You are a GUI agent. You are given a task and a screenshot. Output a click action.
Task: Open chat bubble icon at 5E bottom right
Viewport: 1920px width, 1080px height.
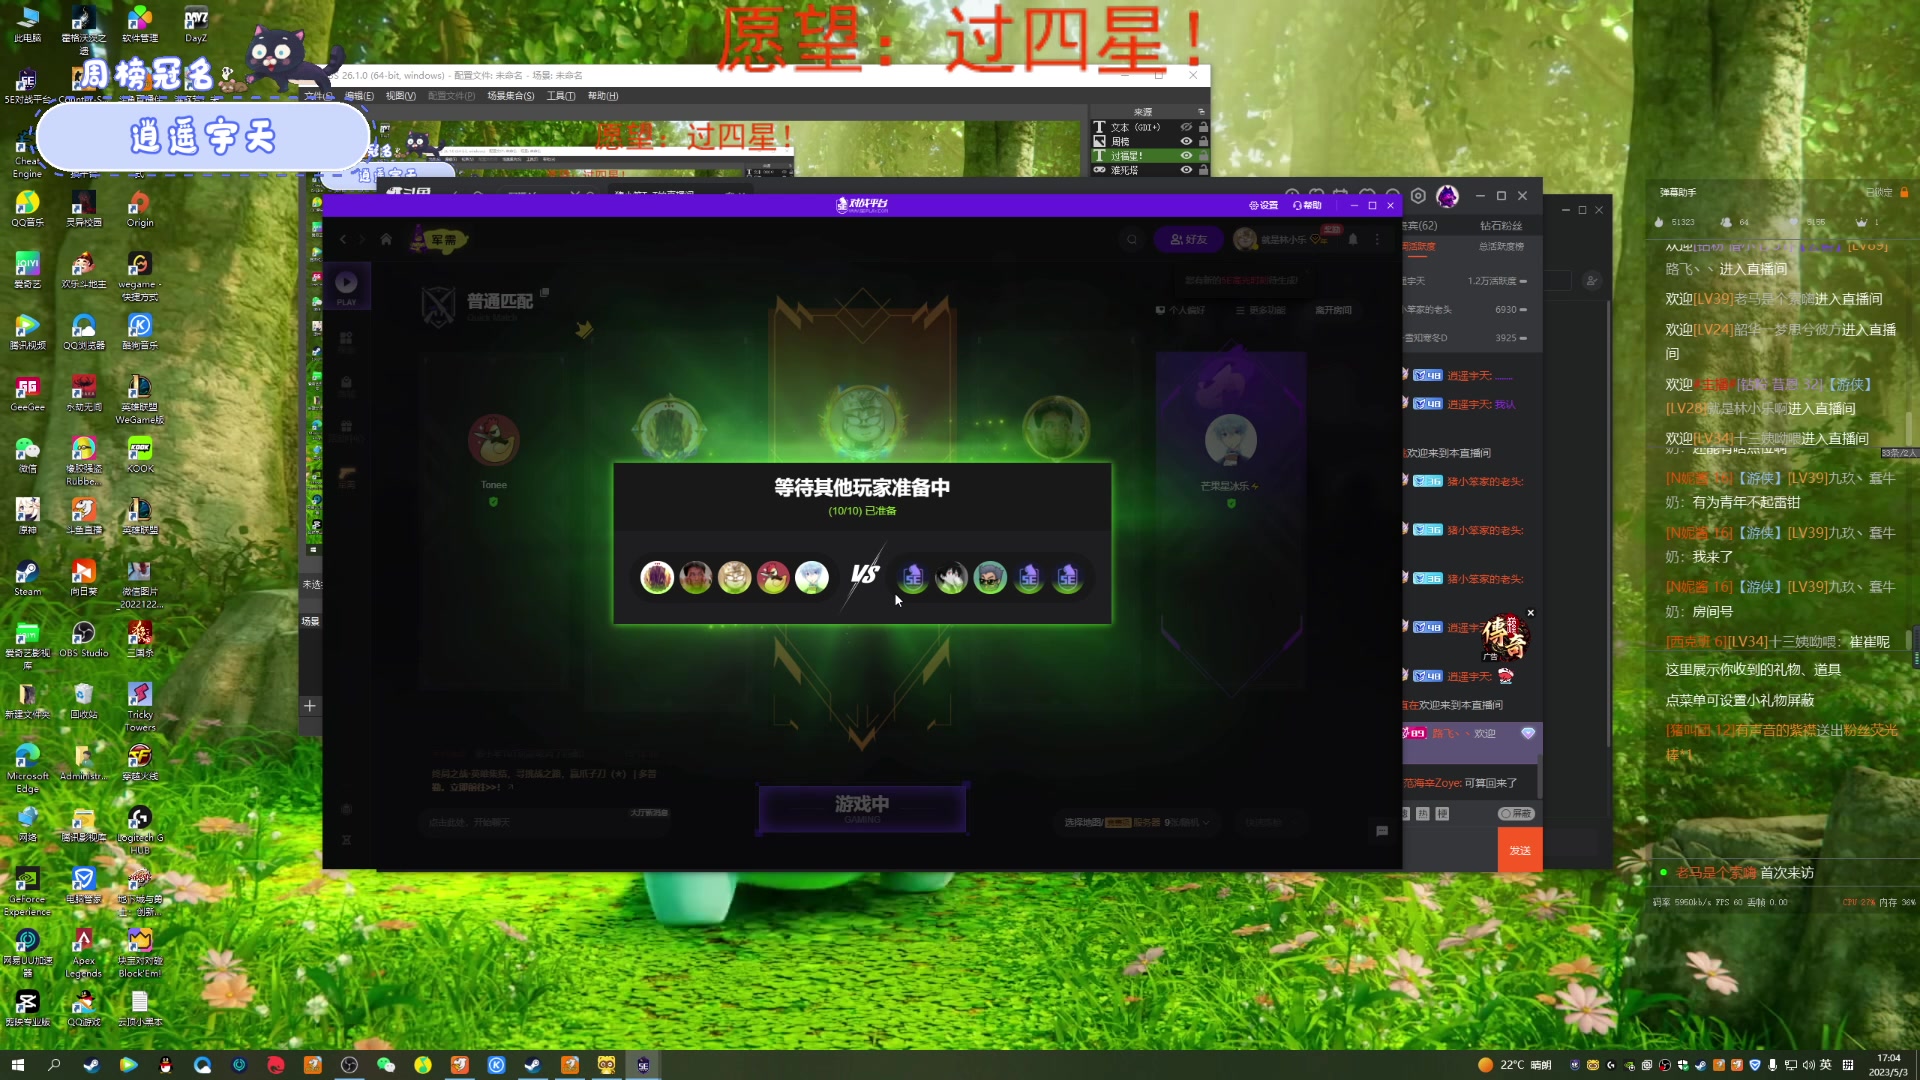coord(1382,830)
